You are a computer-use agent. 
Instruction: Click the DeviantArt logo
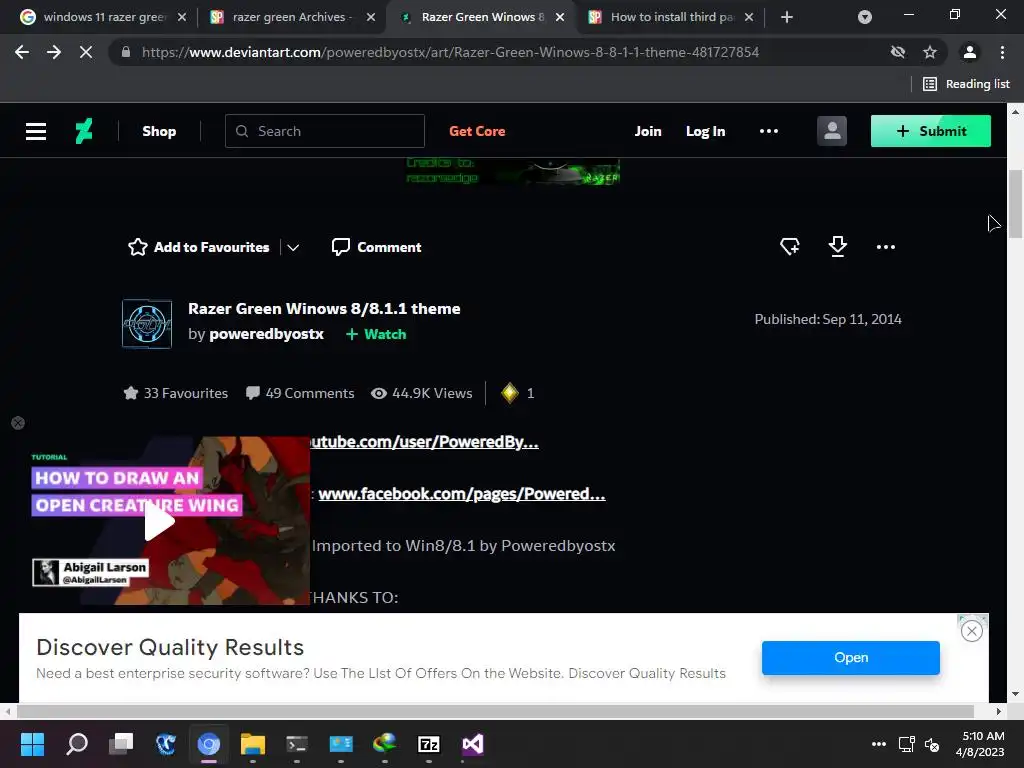pyautogui.click(x=84, y=131)
